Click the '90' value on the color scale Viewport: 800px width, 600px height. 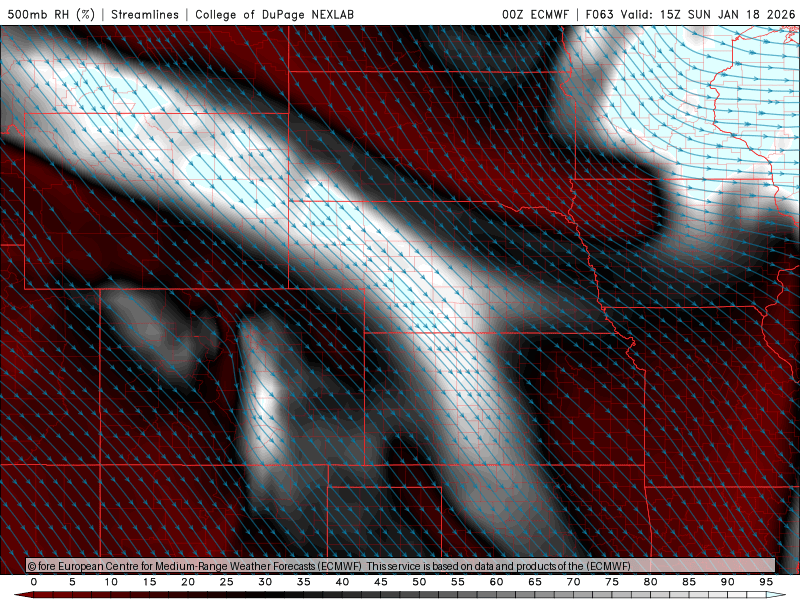click(x=728, y=582)
